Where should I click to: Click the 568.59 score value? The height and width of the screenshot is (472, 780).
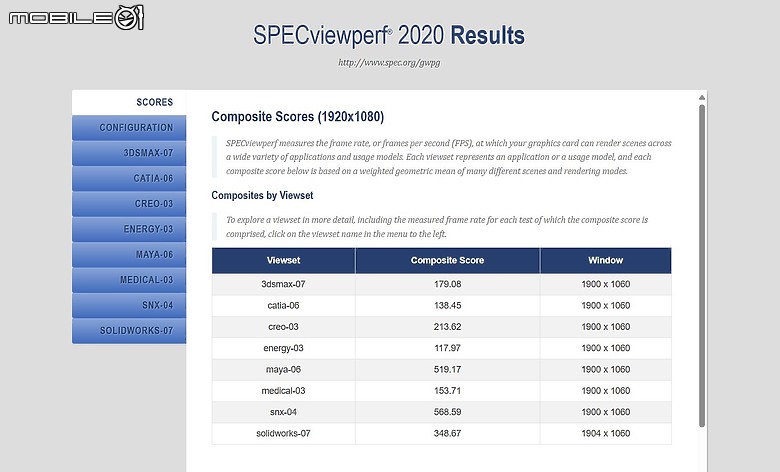click(448, 412)
